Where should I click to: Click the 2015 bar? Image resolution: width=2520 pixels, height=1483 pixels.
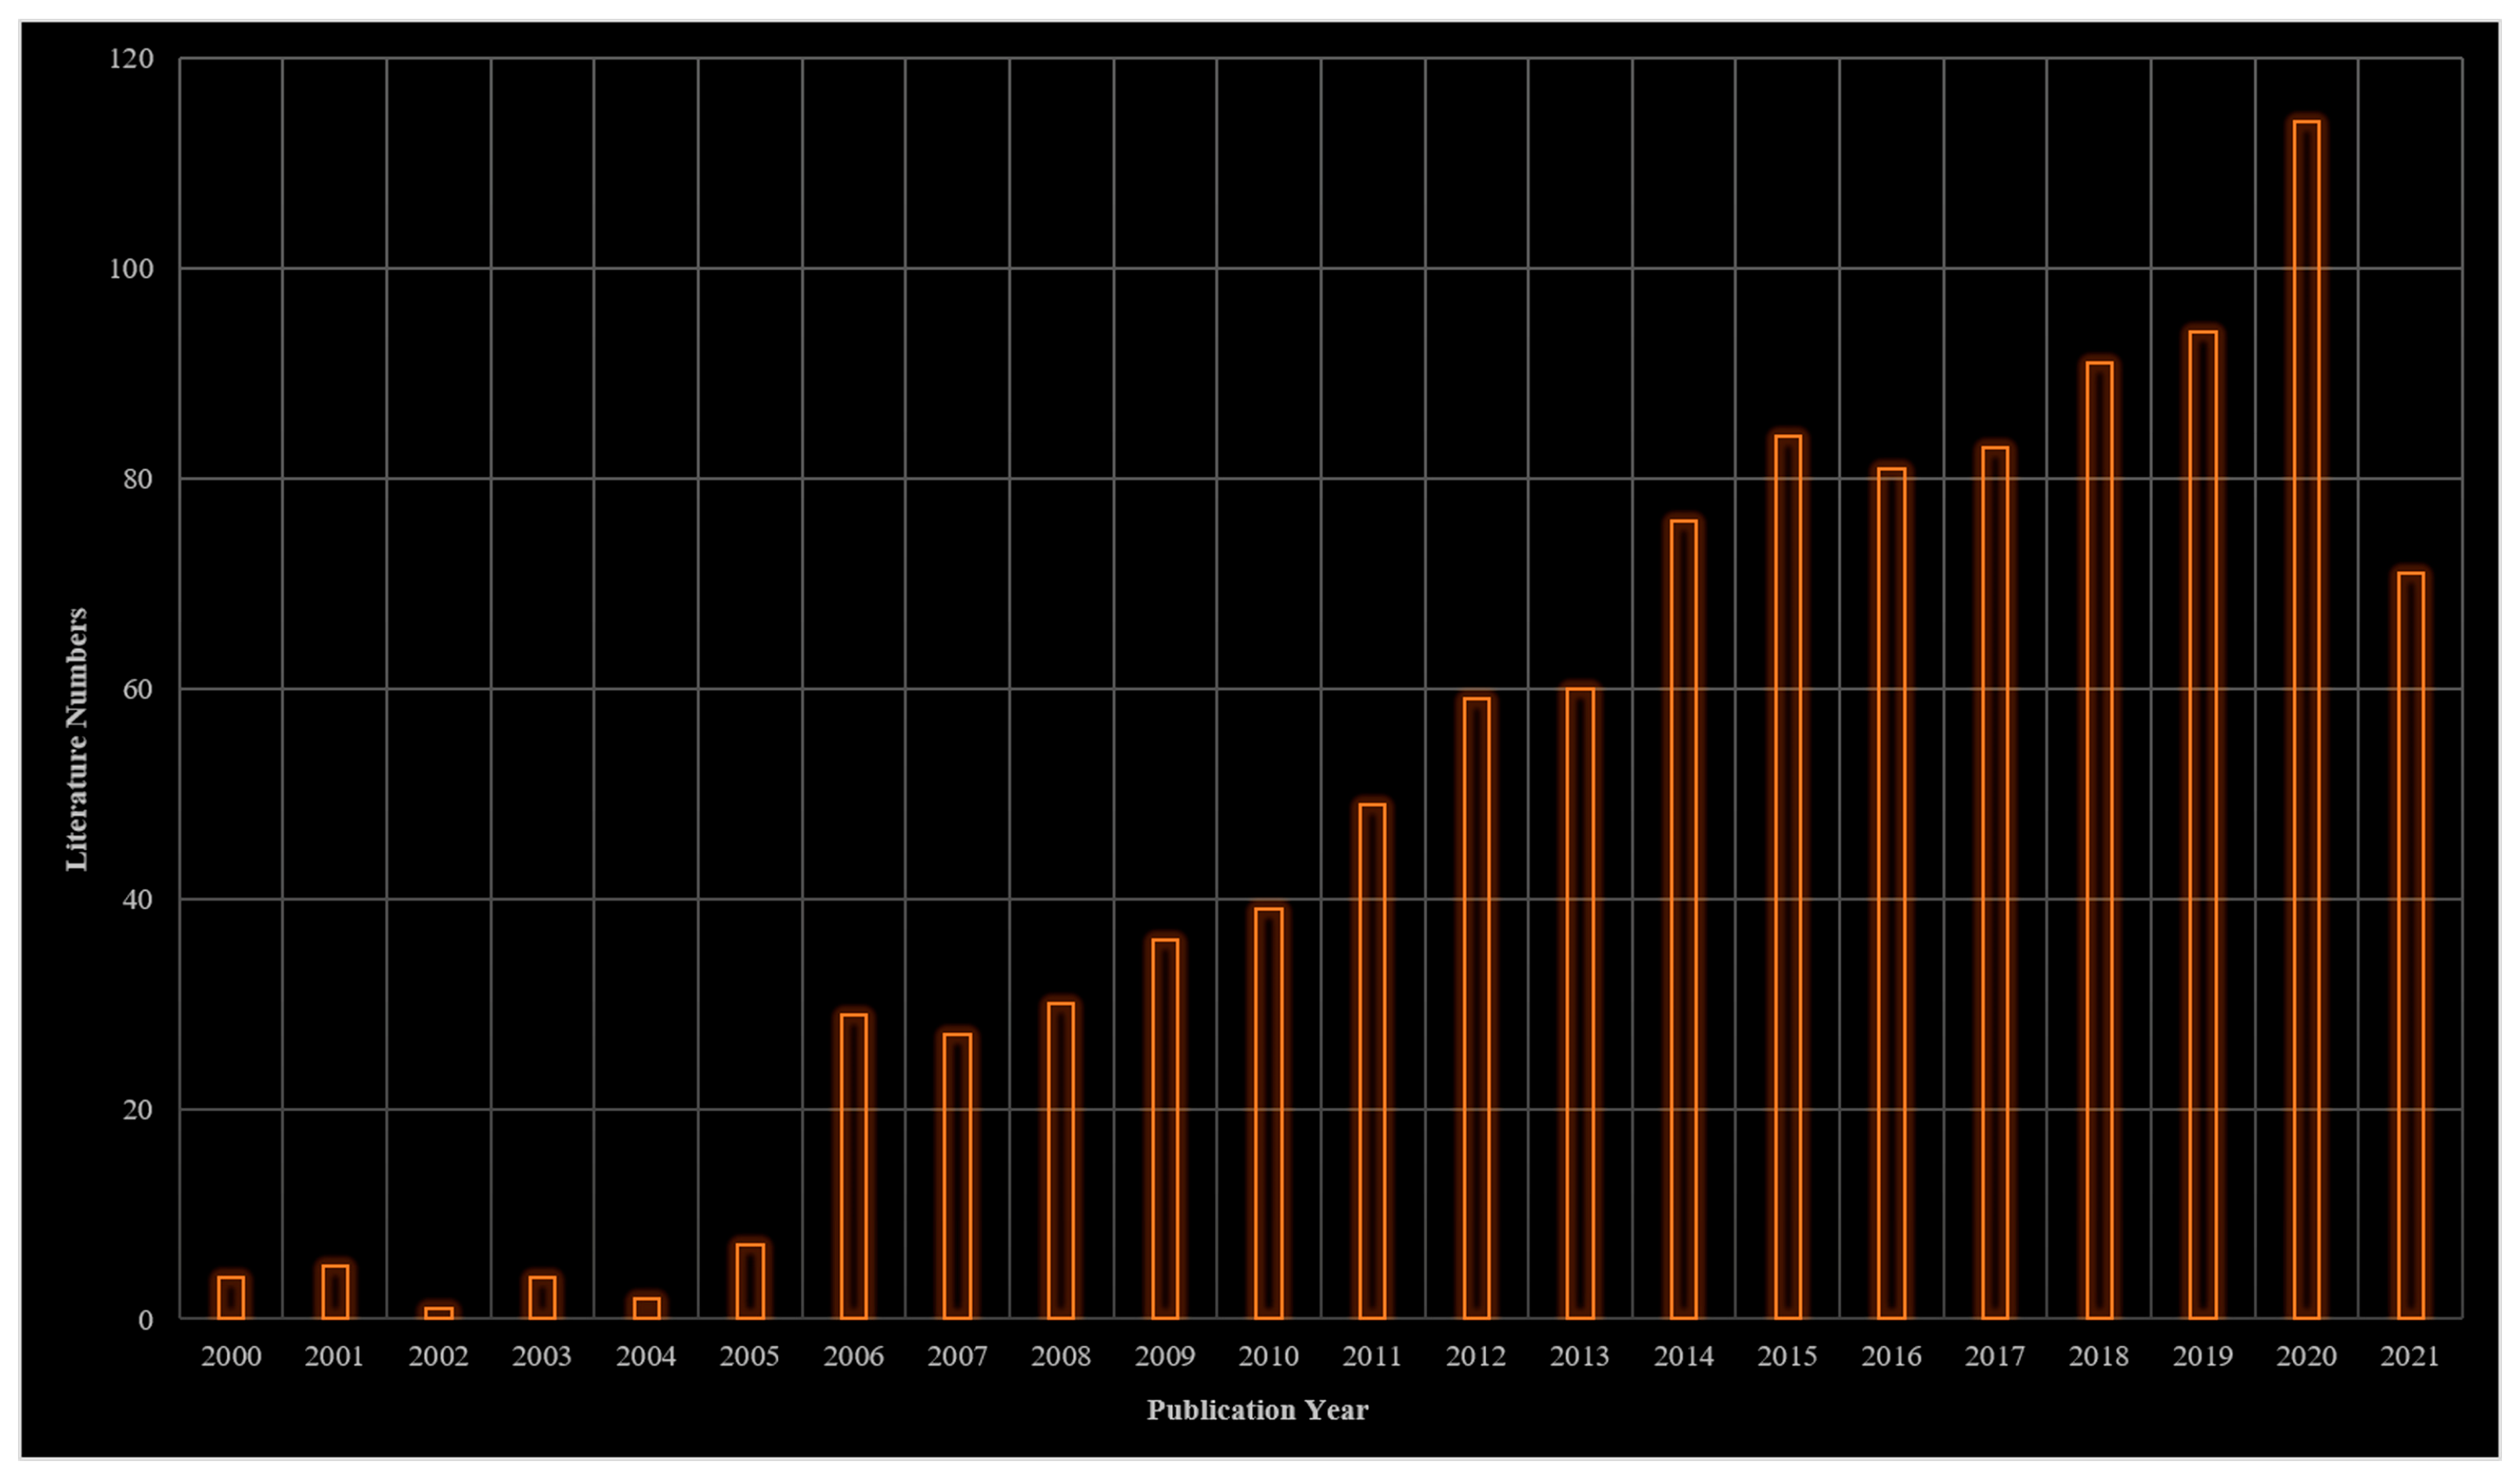tap(1787, 877)
